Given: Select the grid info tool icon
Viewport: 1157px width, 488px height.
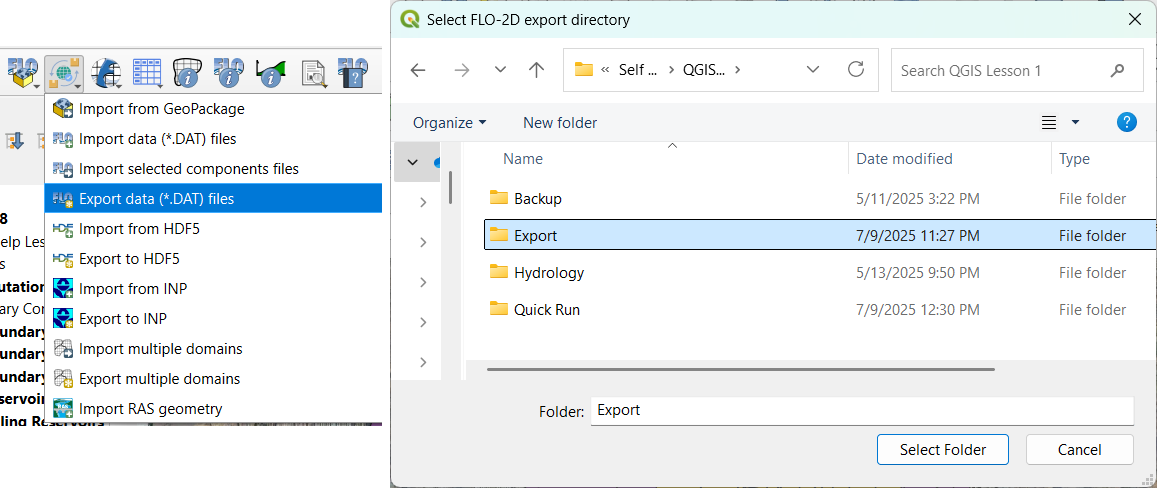Looking at the screenshot, I should point(188,73).
